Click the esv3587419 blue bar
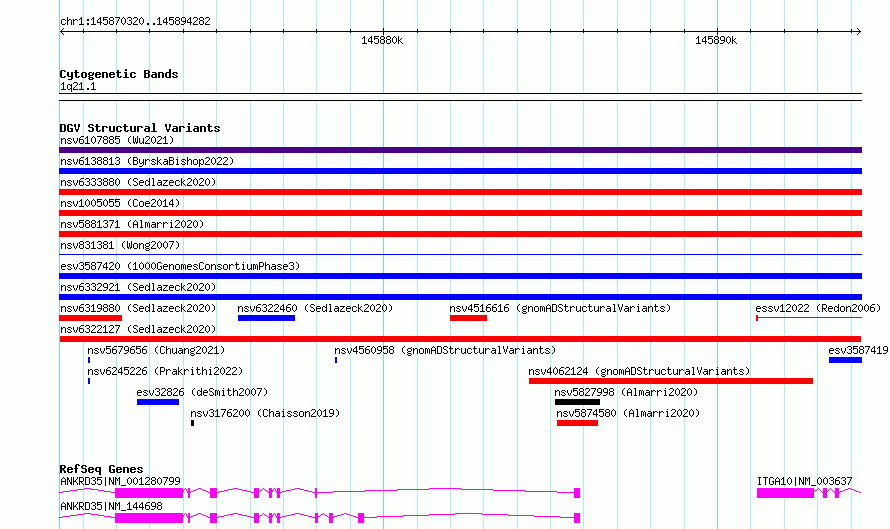Viewport: 890px width, 529px height. coord(845,360)
